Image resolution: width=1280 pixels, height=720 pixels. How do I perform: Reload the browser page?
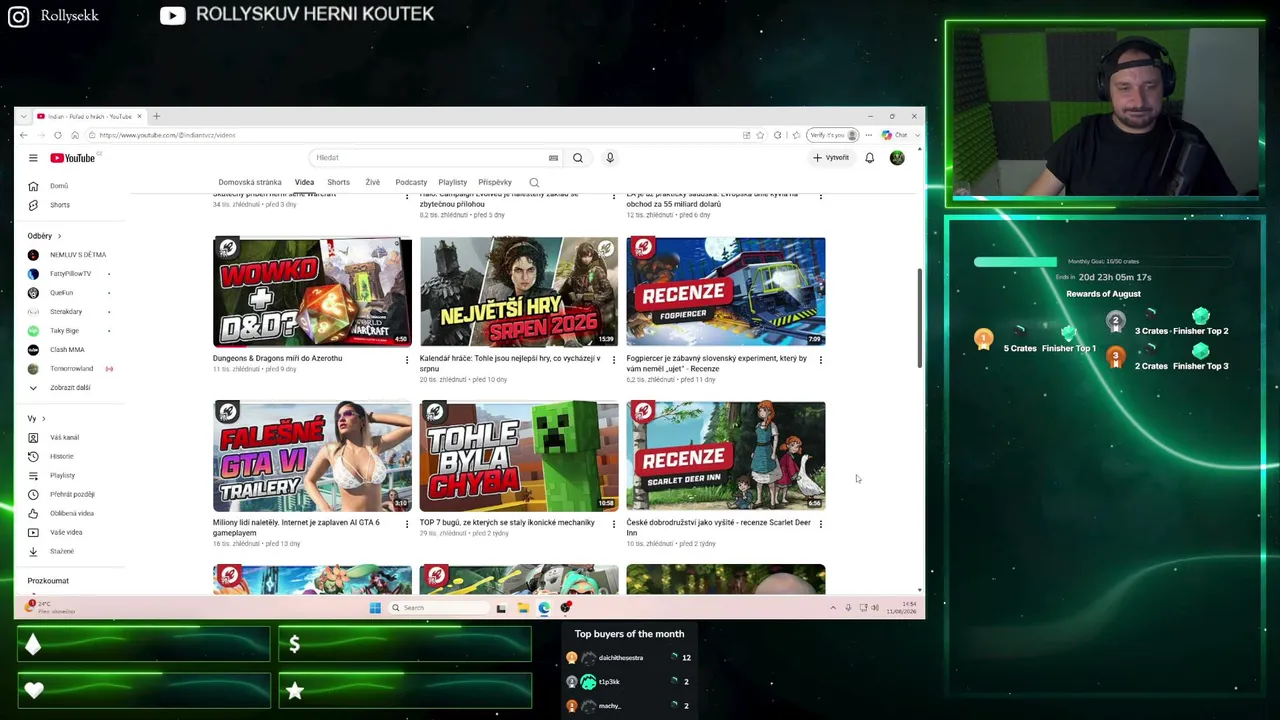[x=57, y=135]
